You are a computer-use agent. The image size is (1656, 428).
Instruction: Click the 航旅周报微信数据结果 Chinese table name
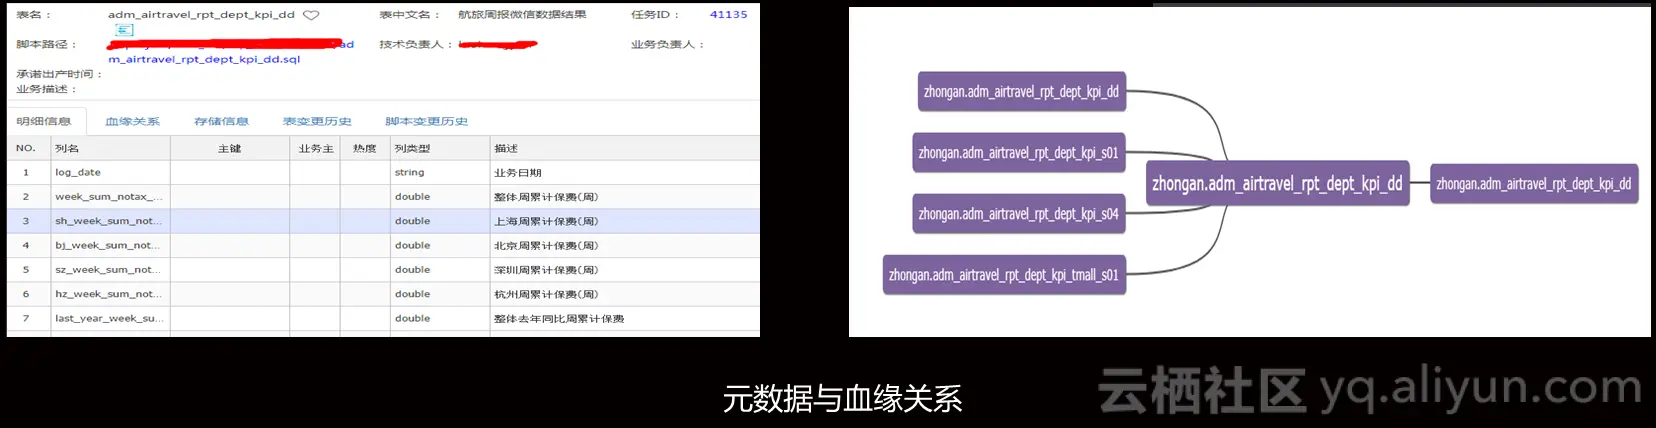coord(522,15)
